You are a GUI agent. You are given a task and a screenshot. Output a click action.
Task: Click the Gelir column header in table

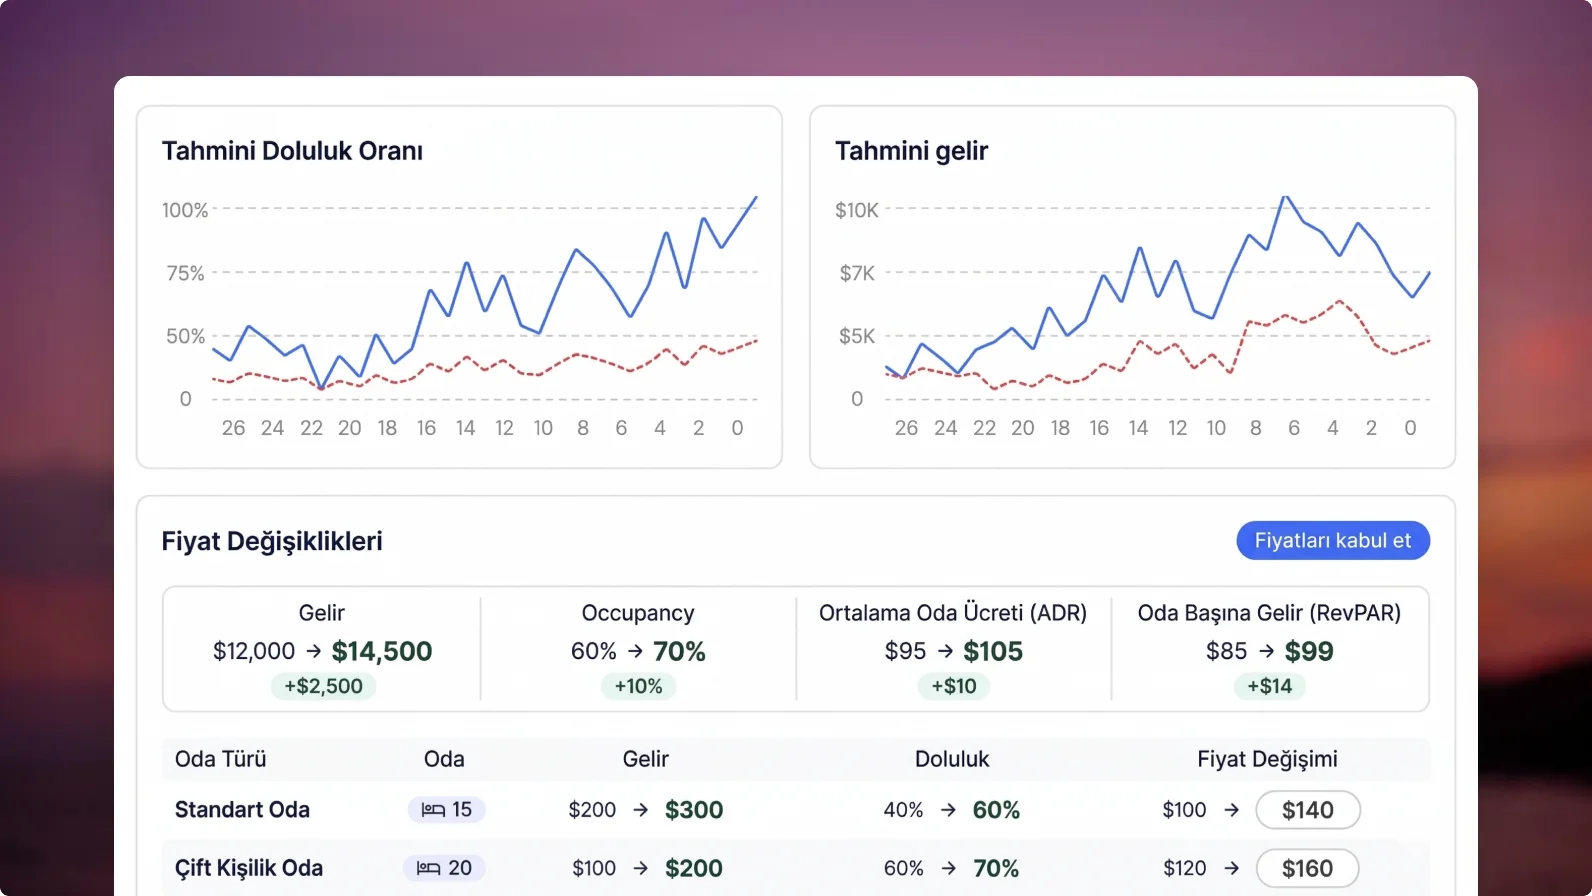(x=645, y=759)
